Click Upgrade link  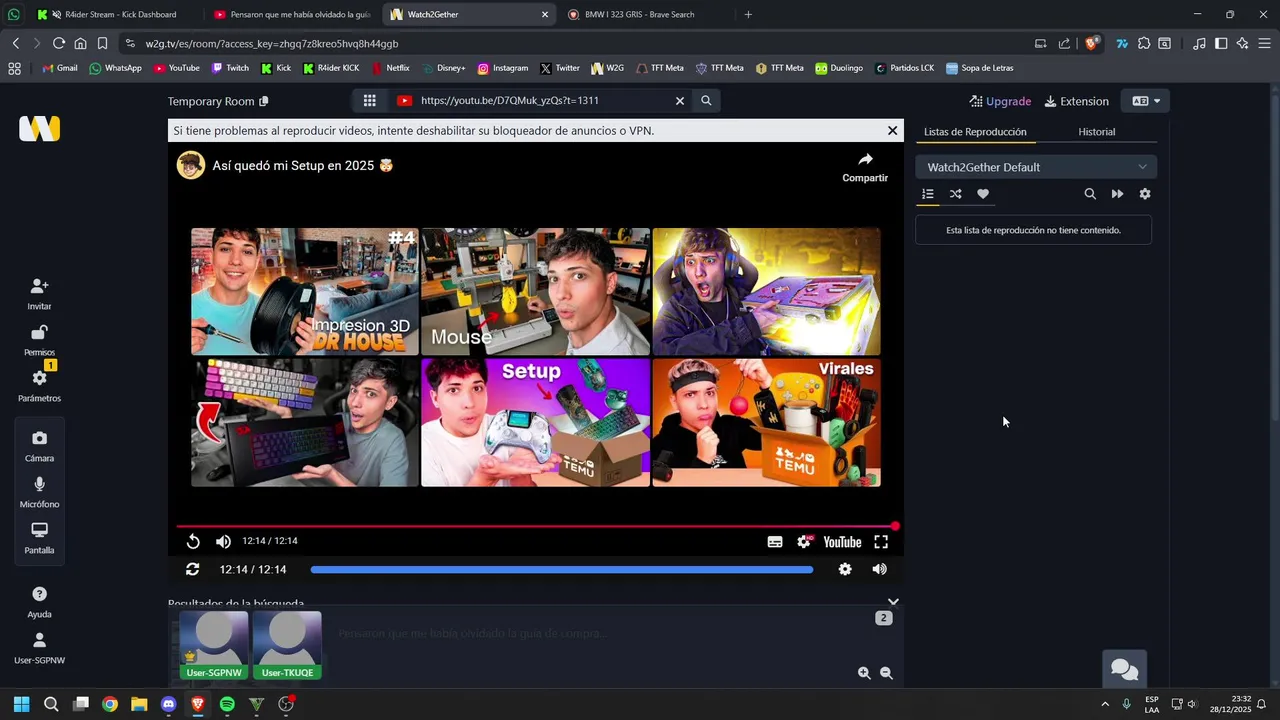point(1000,101)
